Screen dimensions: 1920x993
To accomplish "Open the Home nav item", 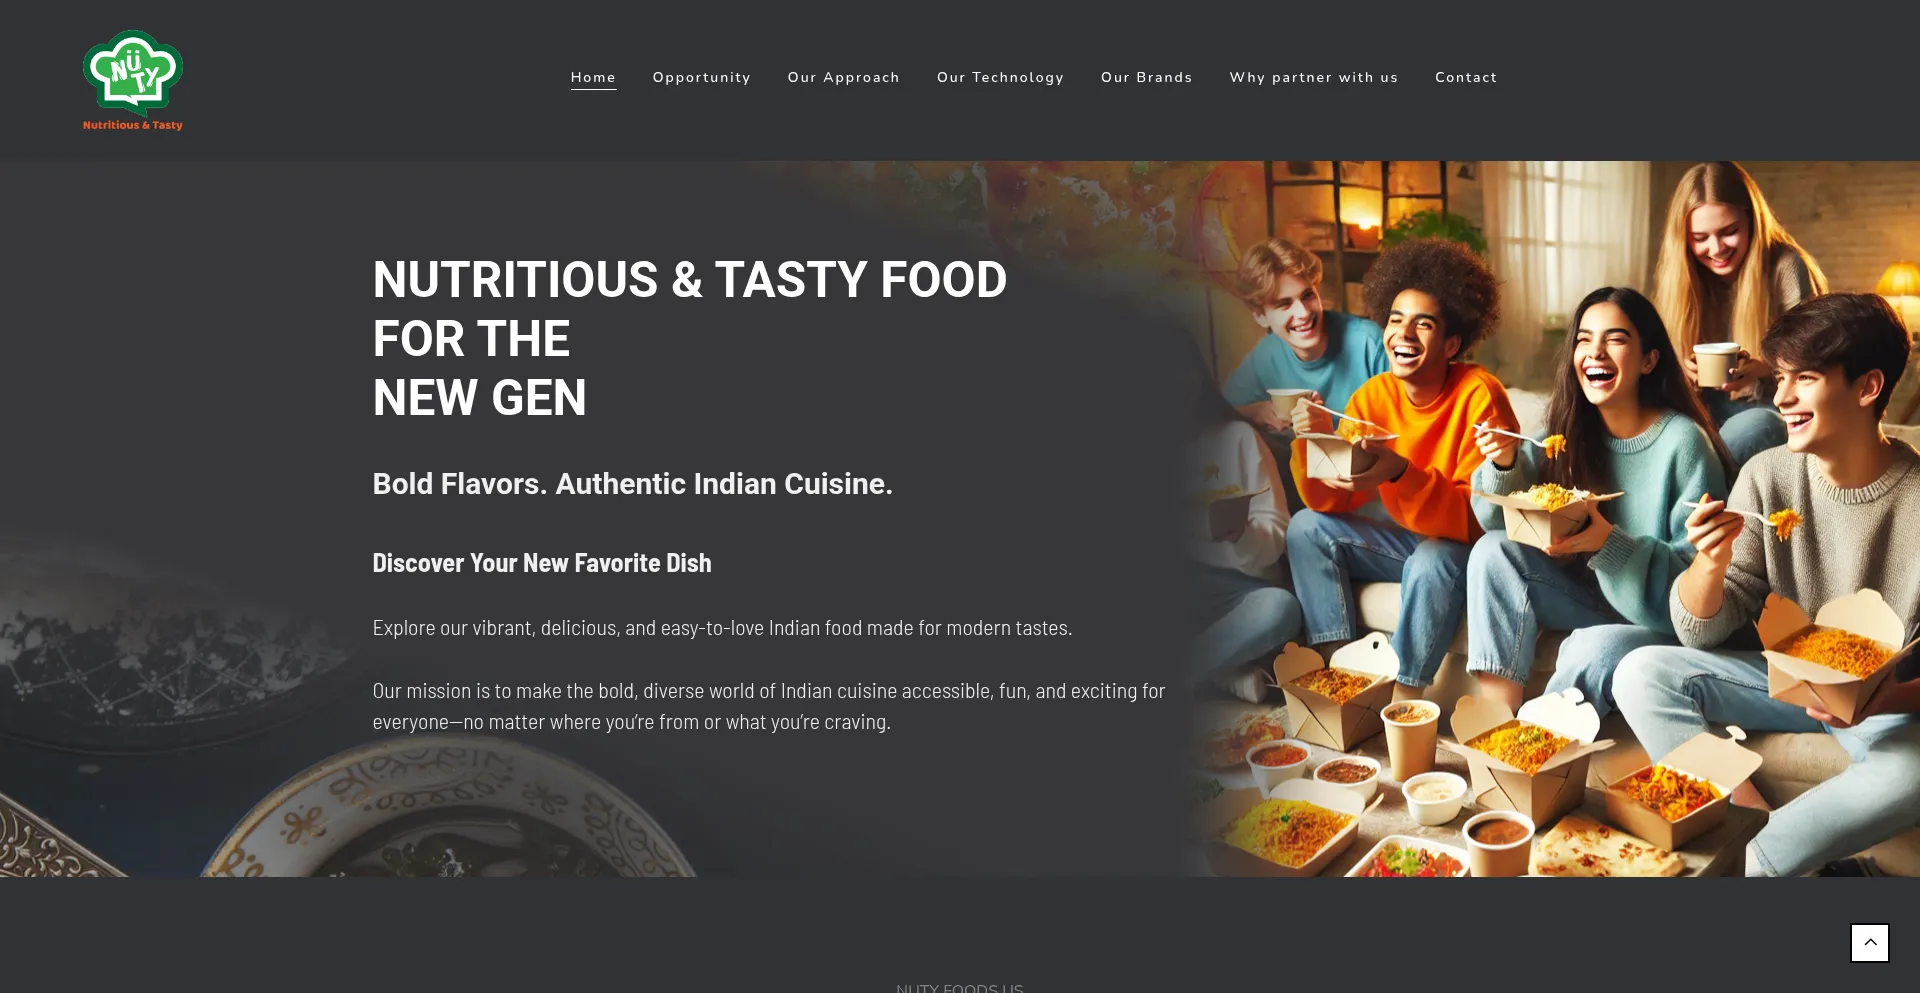I will 593,77.
